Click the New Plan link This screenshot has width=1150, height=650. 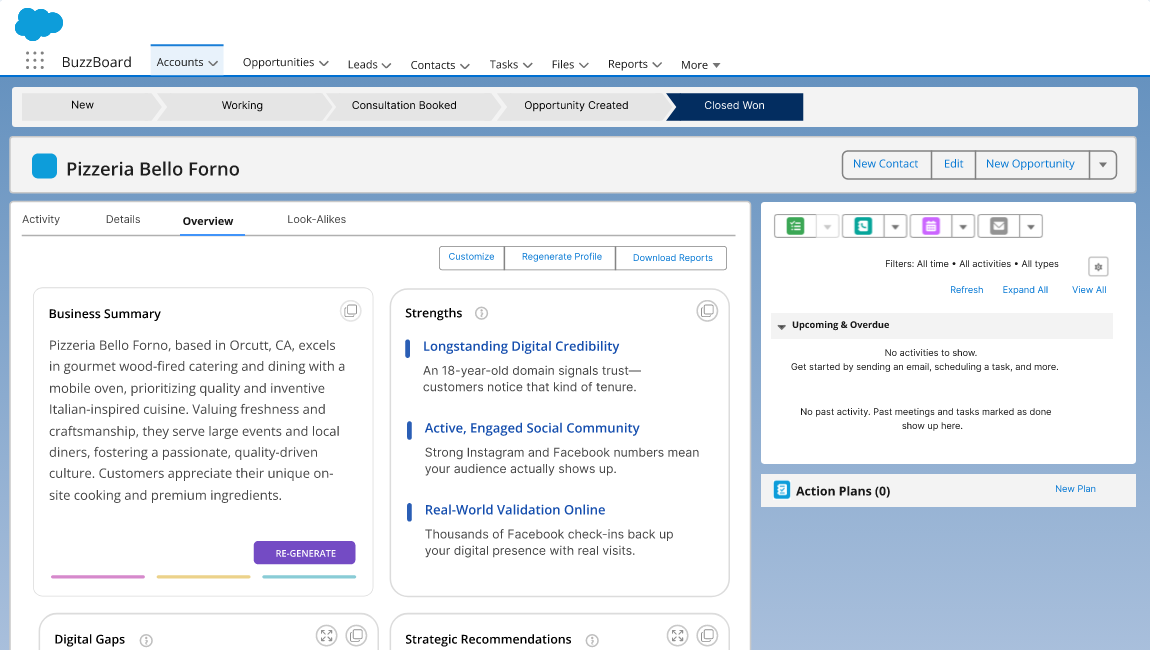[x=1075, y=489]
